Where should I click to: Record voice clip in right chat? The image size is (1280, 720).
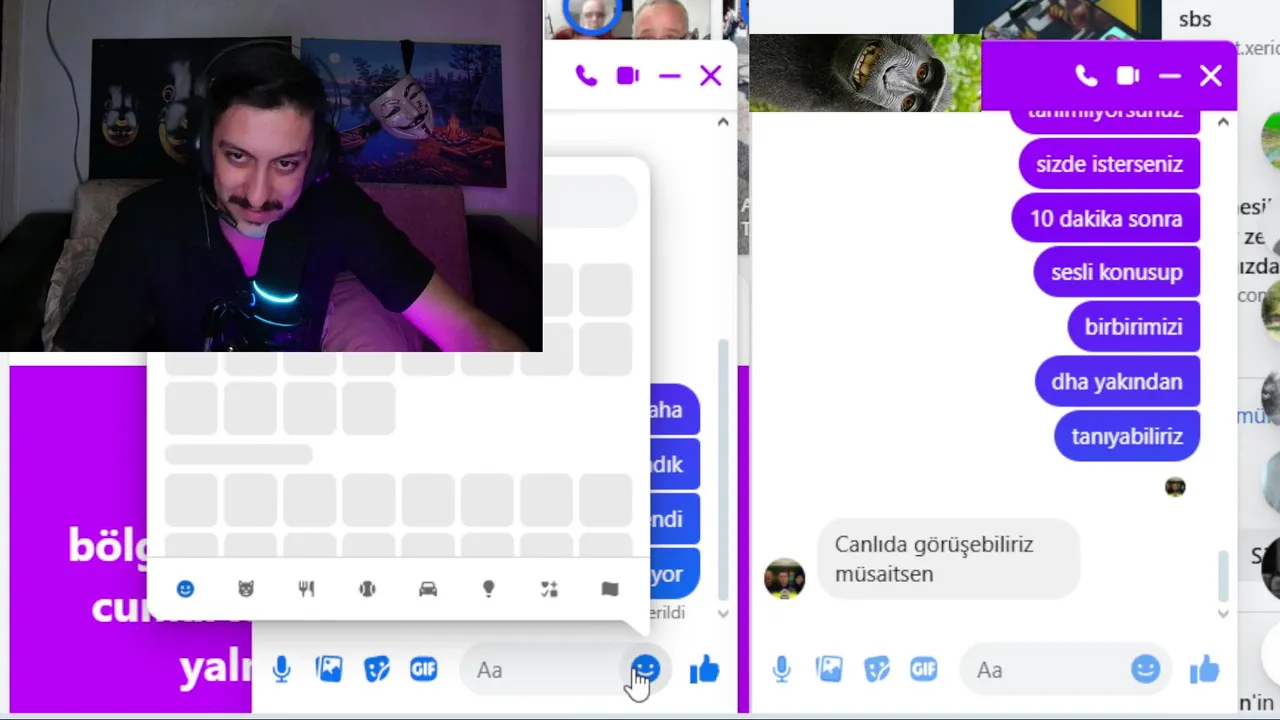[x=782, y=670]
